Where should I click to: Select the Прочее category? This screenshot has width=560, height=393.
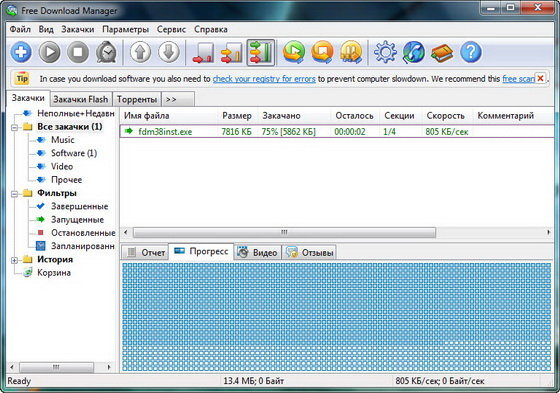tap(66, 180)
